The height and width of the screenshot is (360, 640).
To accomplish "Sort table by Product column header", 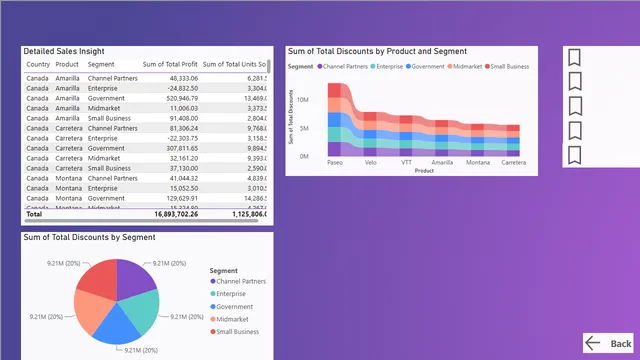I will click(67, 64).
